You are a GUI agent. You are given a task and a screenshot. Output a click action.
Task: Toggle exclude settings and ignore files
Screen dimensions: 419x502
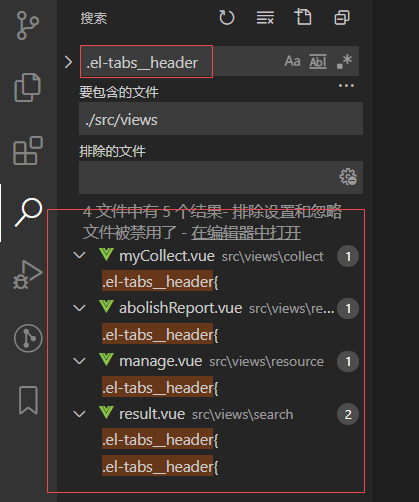tap(348, 177)
